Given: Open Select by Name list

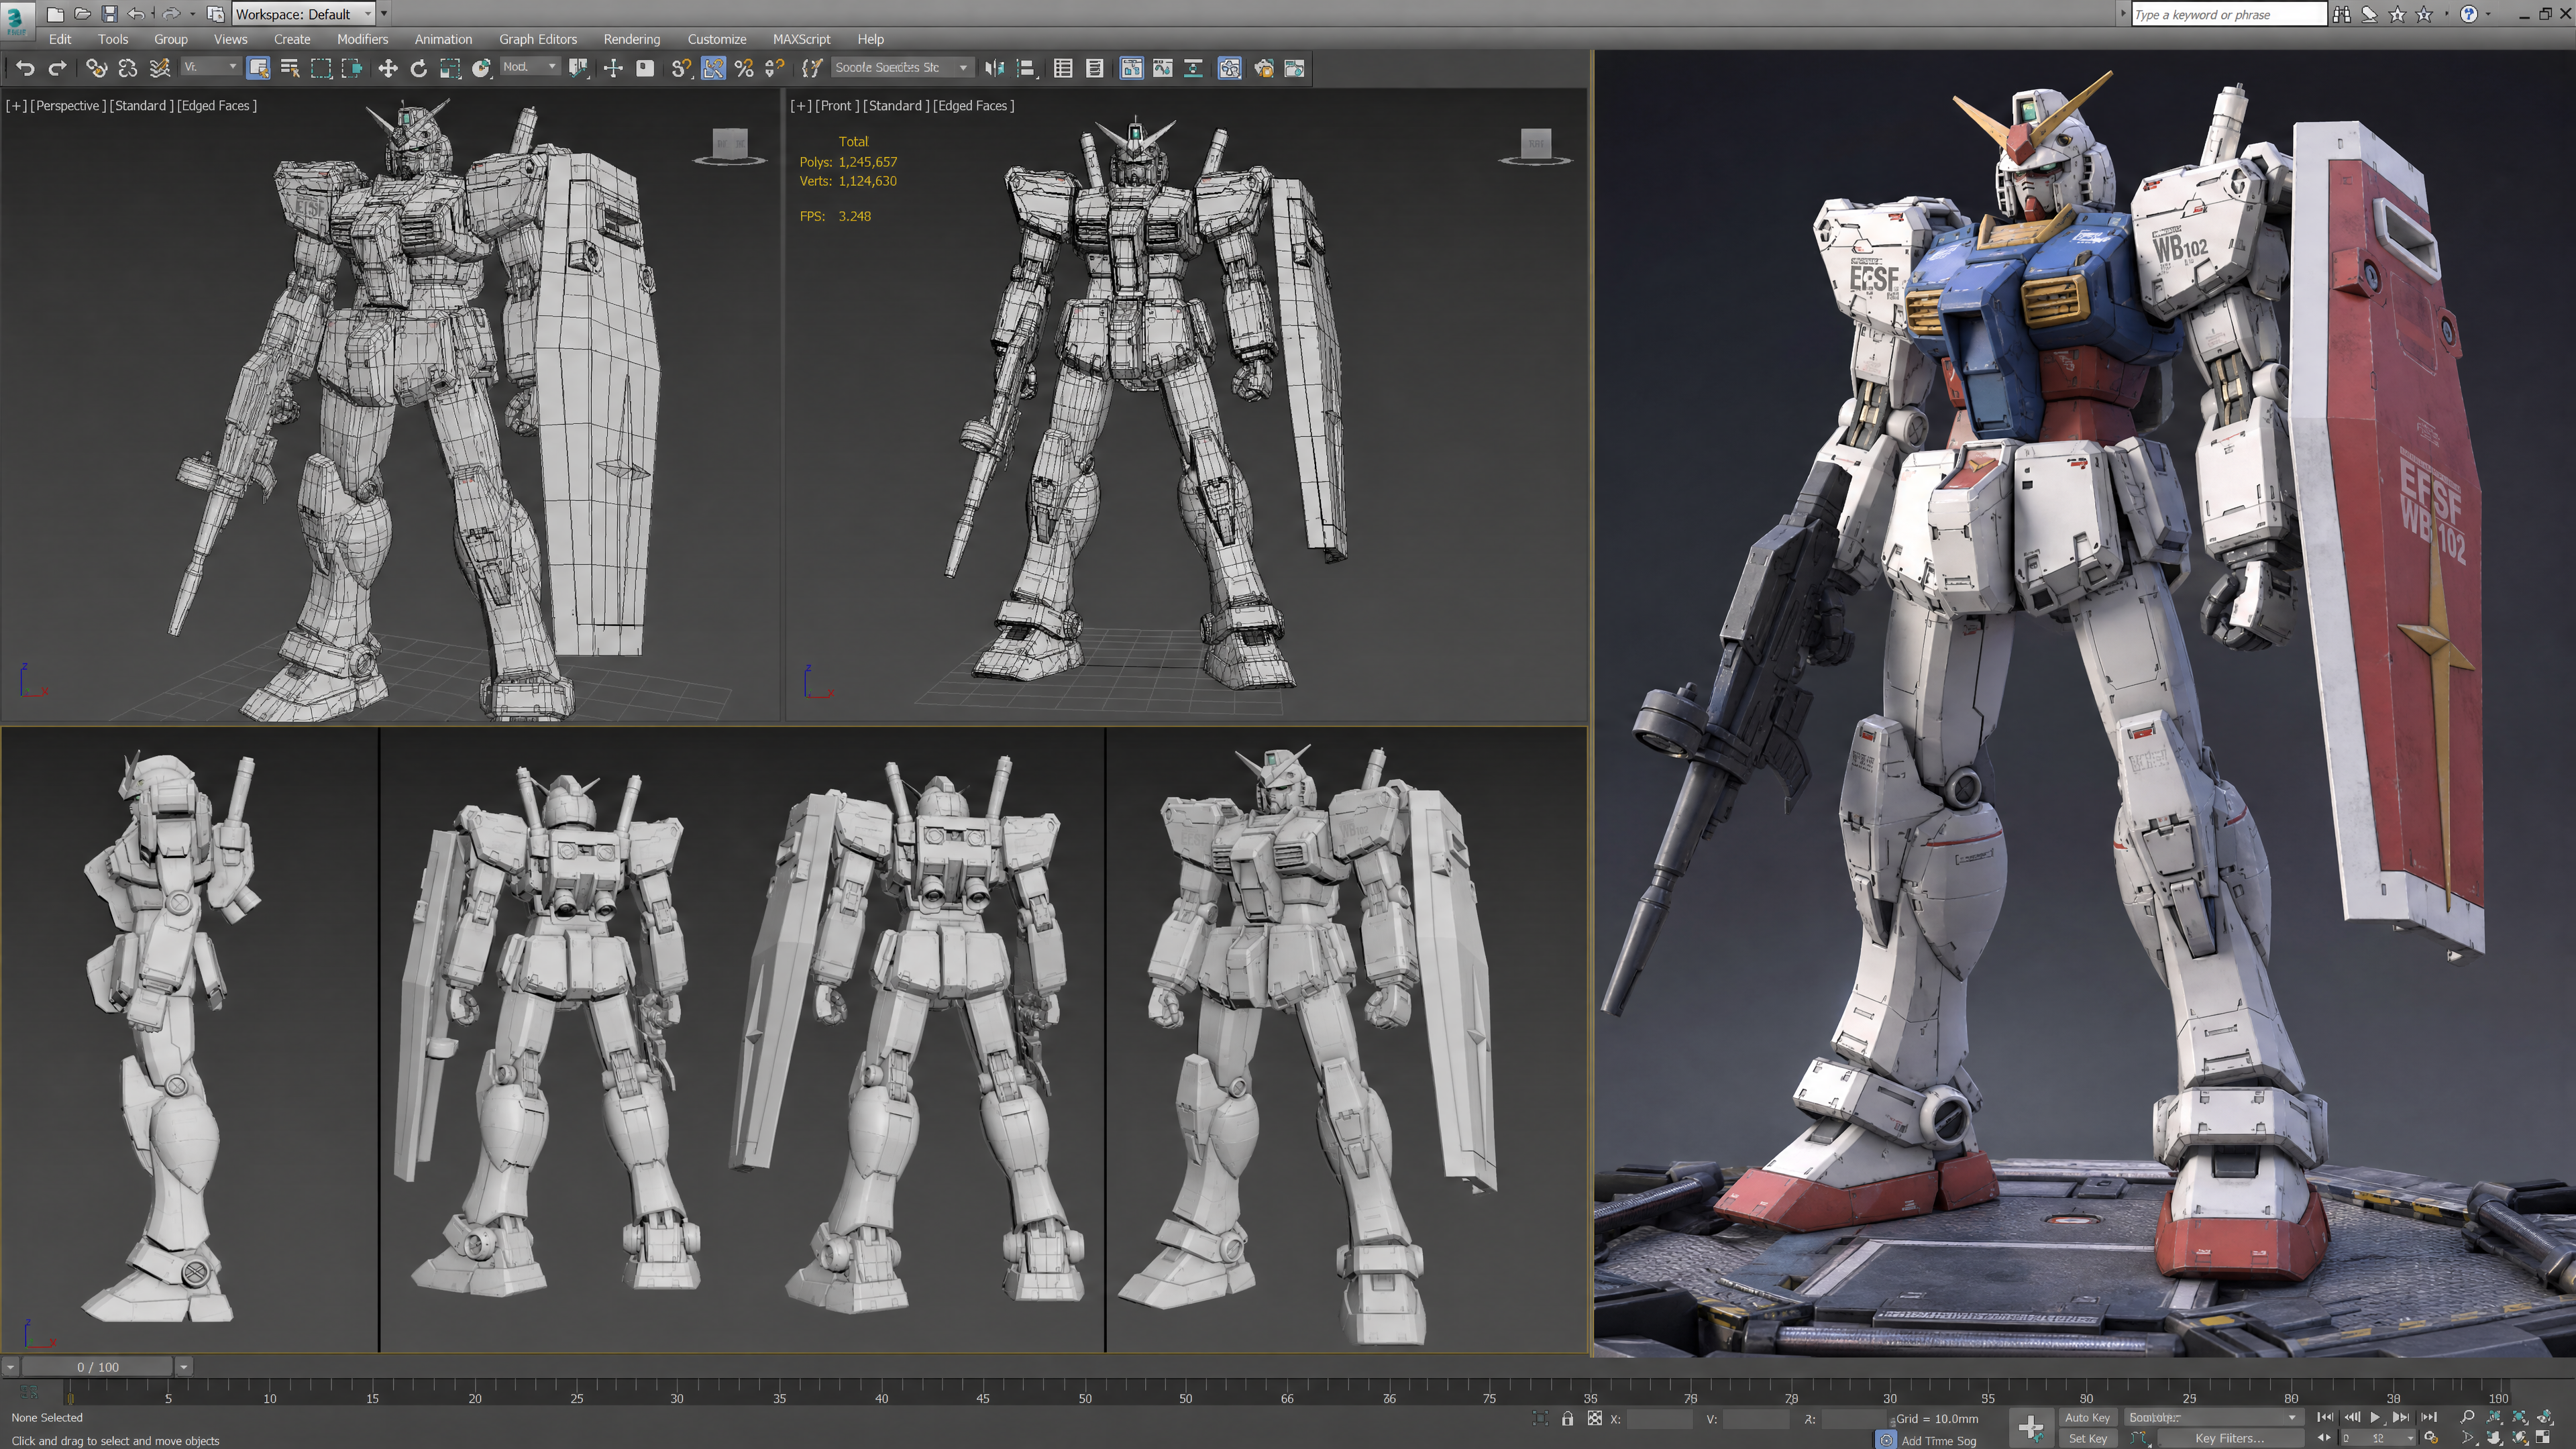Looking at the screenshot, I should 290,68.
